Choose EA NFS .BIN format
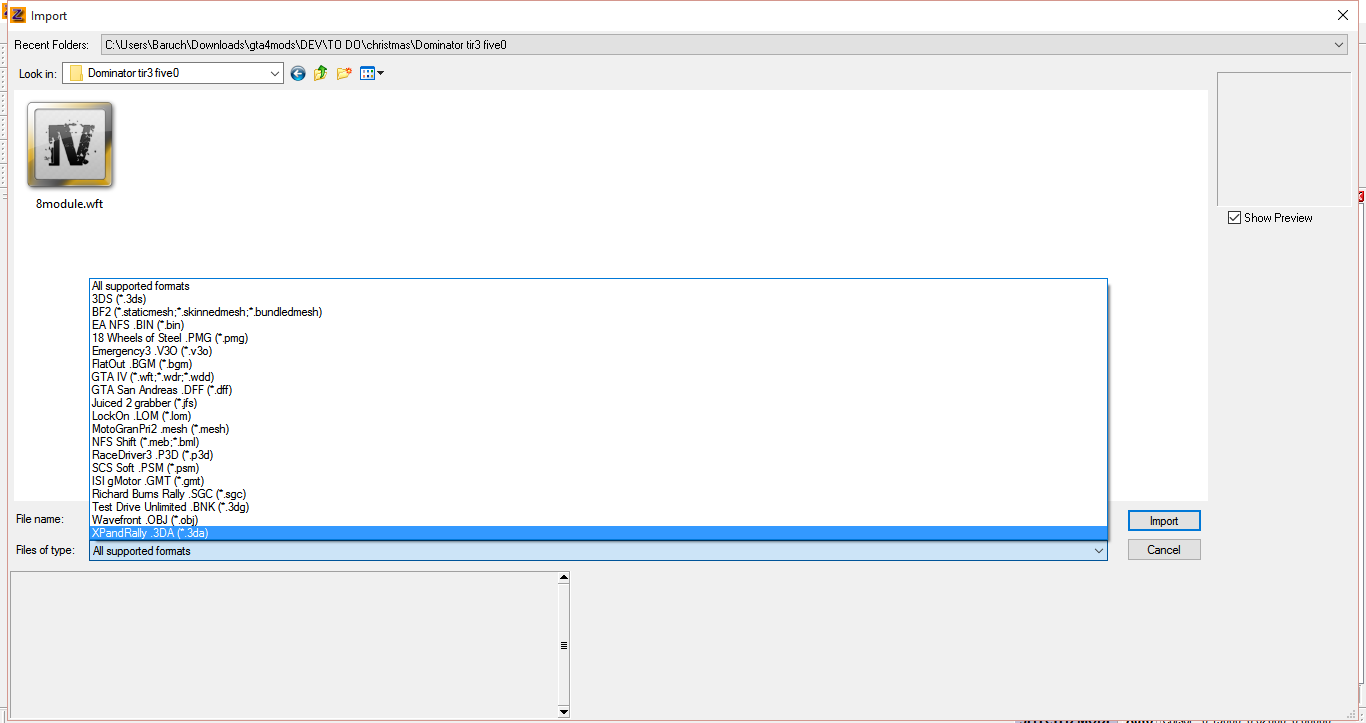Screen dimensions: 1366x723 pyautogui.click(x=598, y=325)
